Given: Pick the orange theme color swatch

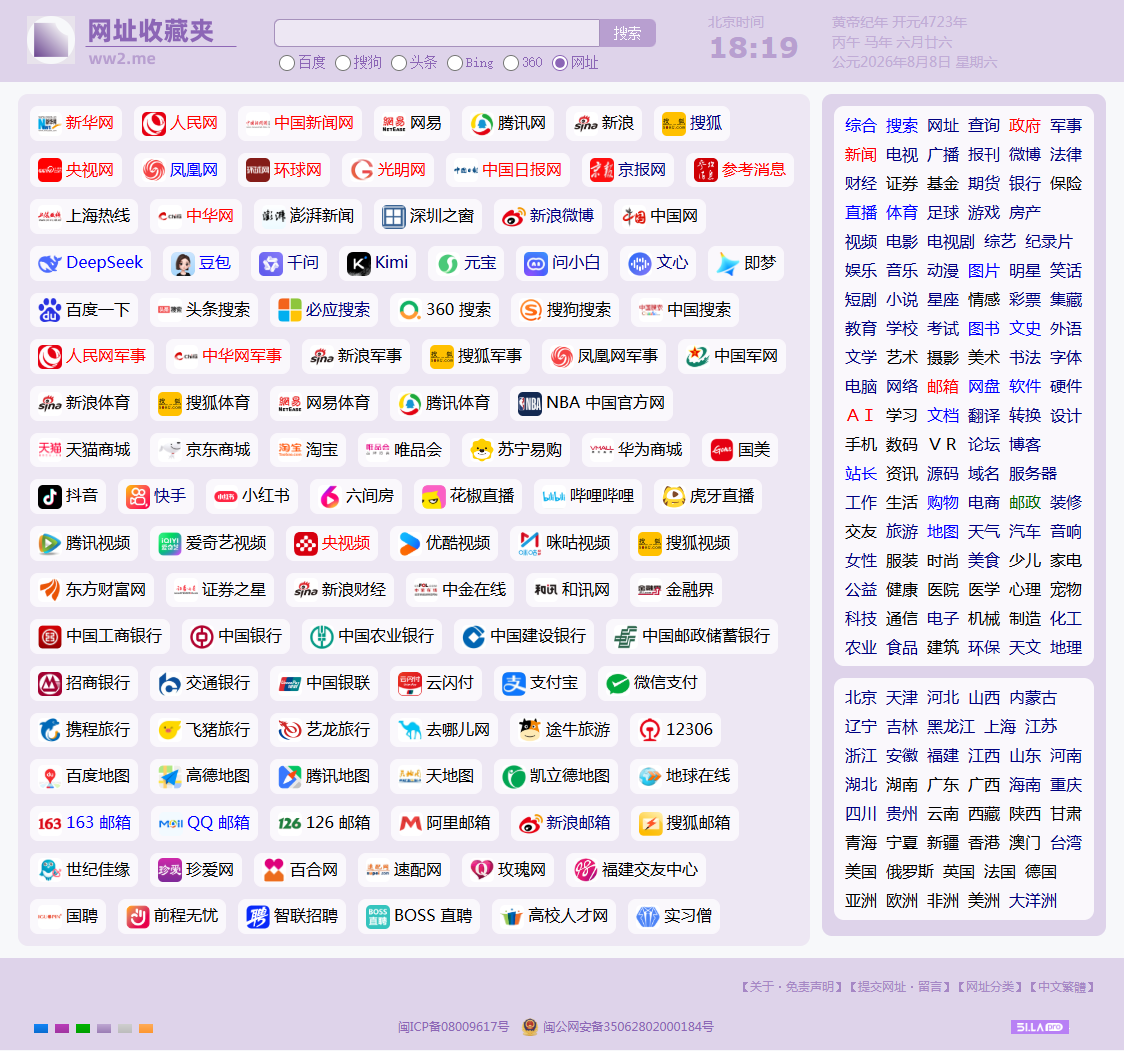Looking at the screenshot, I should coord(146,1028).
